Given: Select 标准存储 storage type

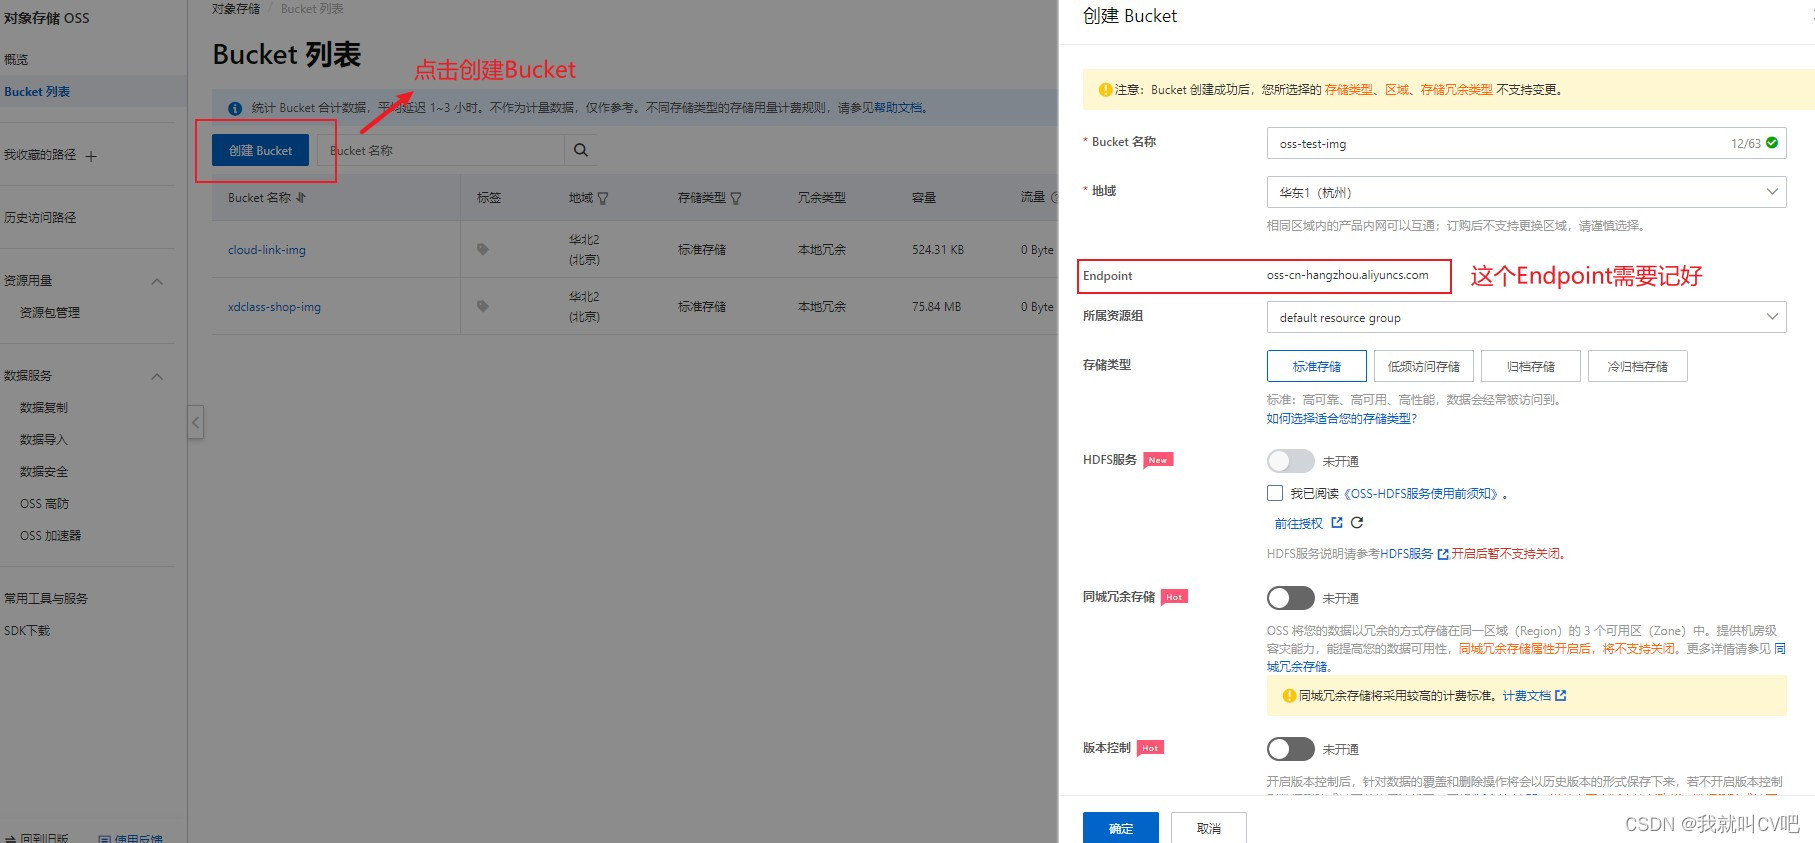Looking at the screenshot, I should click(x=1317, y=366).
